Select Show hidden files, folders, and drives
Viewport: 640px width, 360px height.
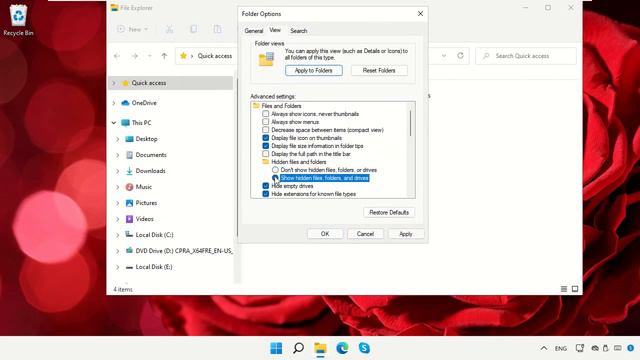pos(275,178)
